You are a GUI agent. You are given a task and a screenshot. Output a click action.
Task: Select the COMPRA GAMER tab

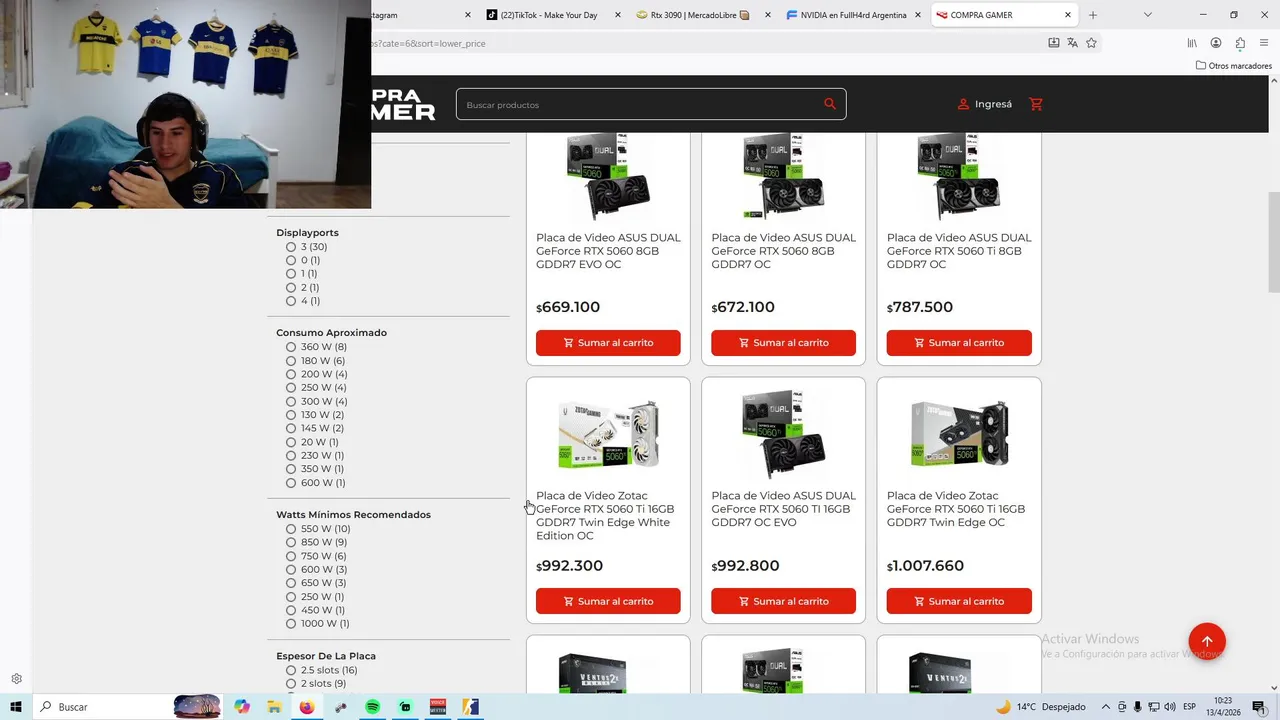pyautogui.click(x=1003, y=15)
